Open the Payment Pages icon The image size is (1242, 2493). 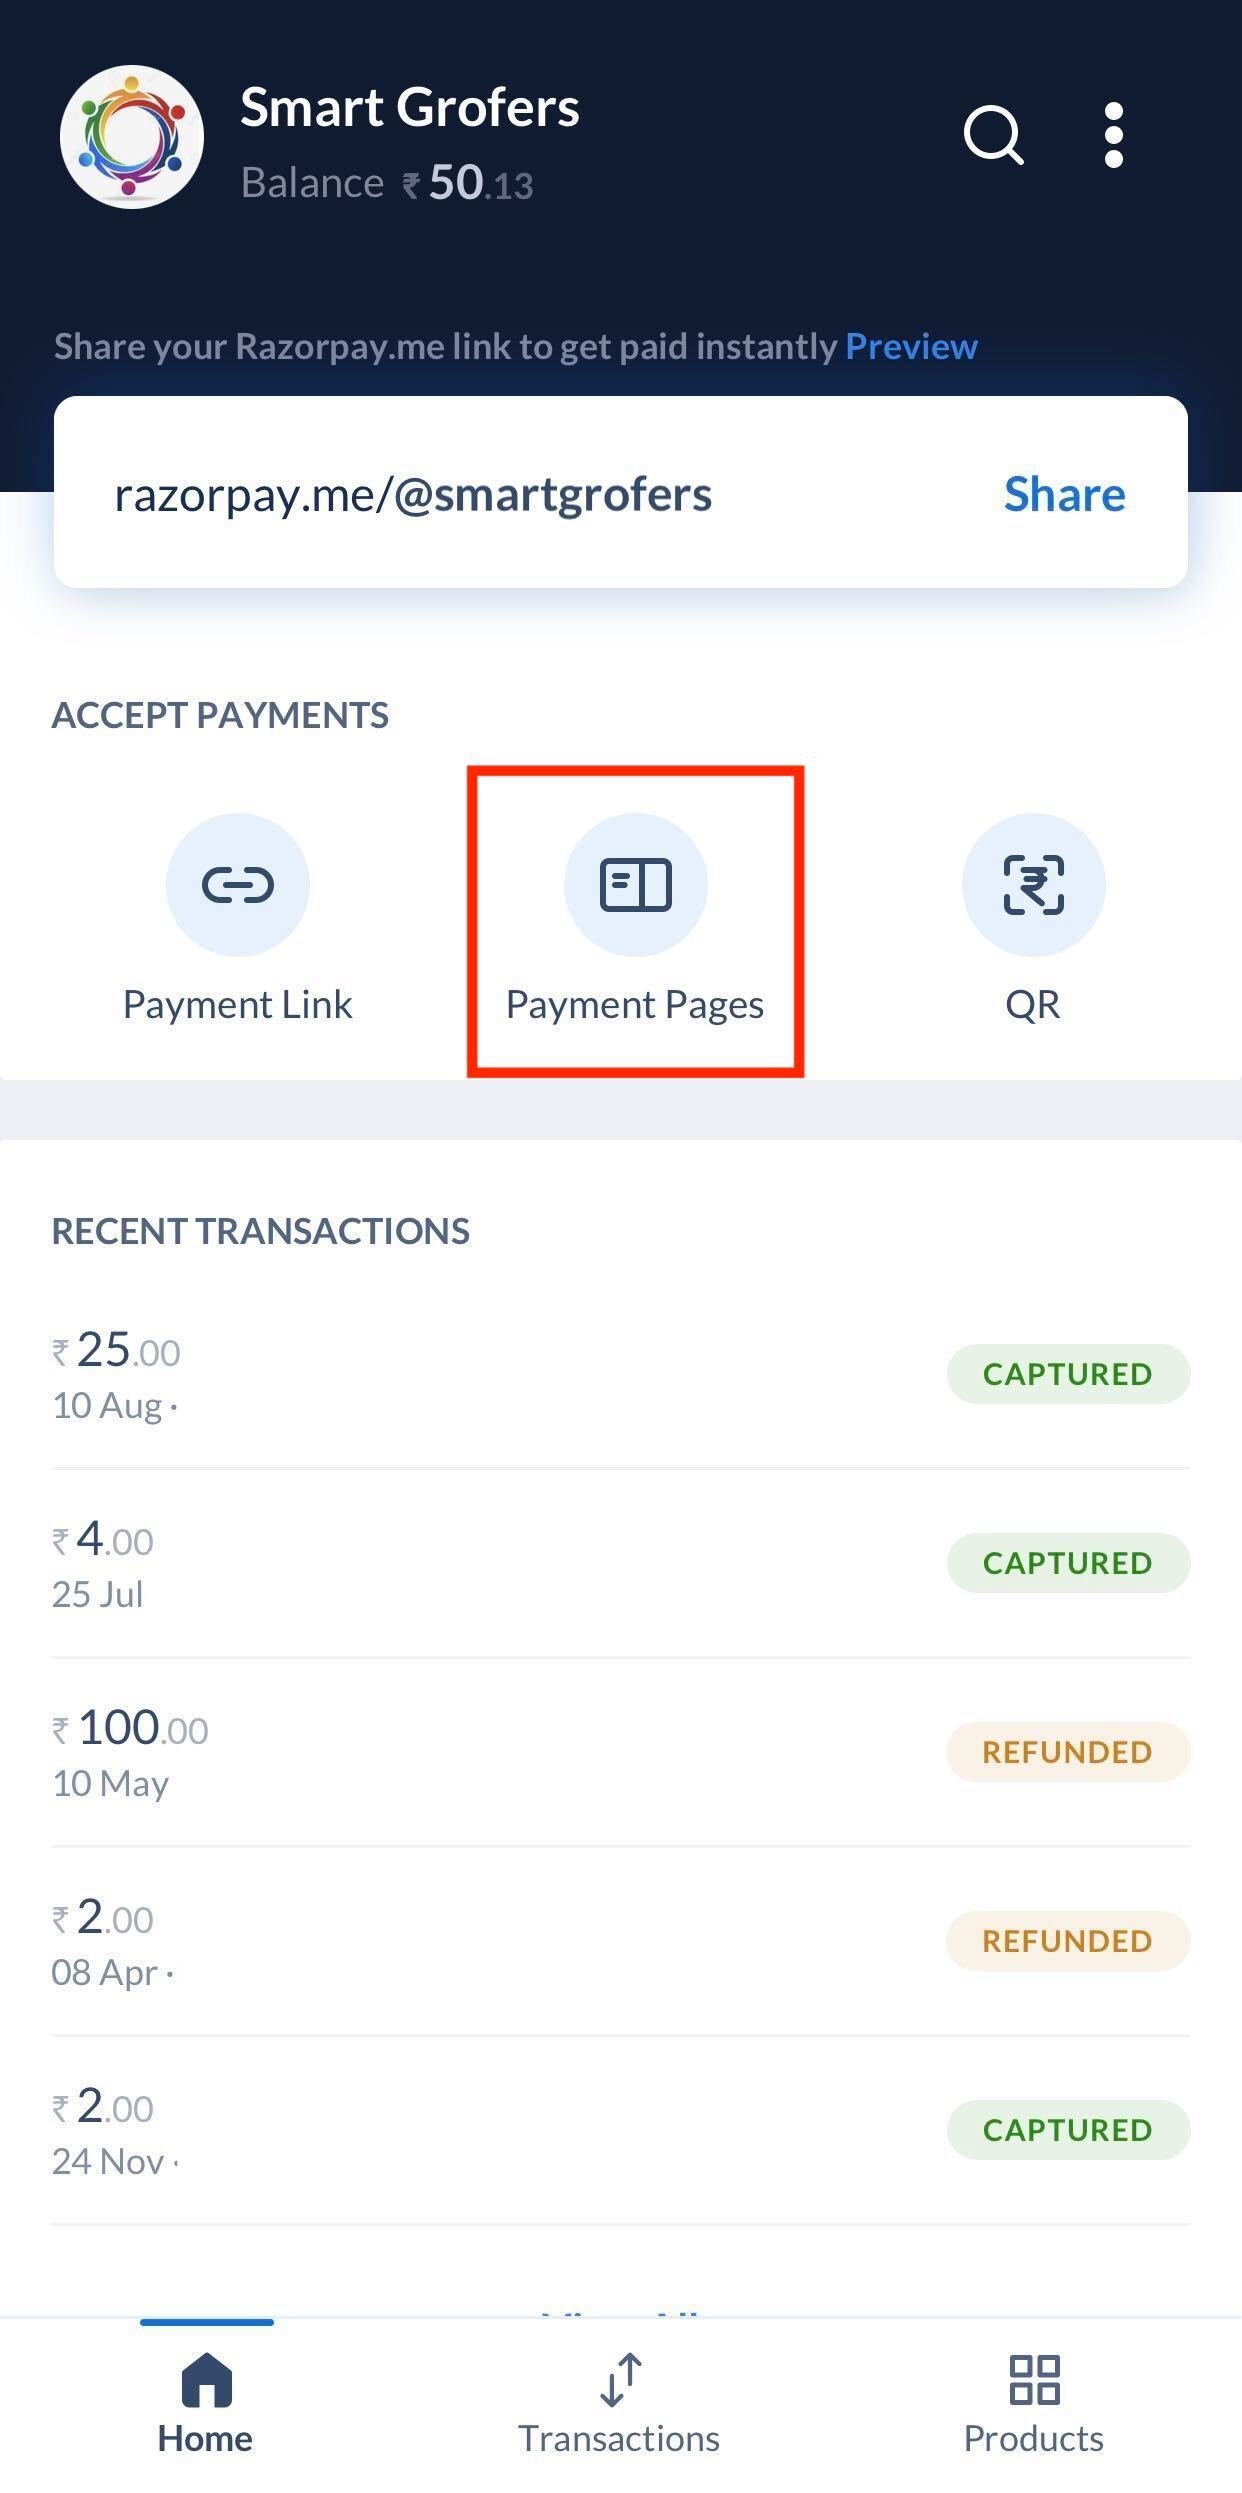(x=636, y=885)
